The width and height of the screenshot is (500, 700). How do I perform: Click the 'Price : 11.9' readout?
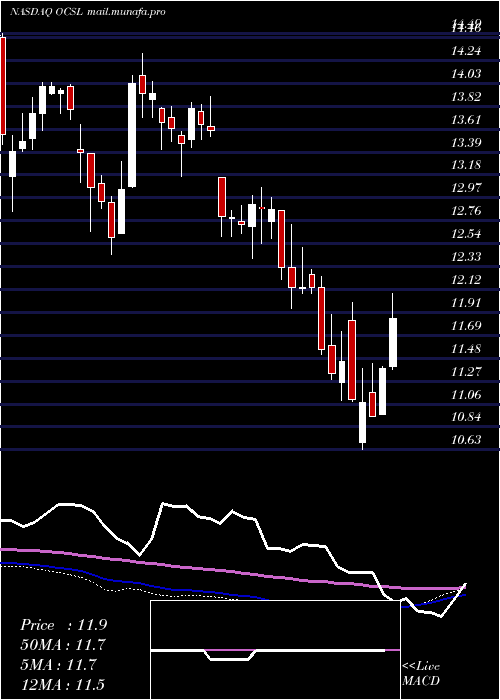[x=63, y=625]
